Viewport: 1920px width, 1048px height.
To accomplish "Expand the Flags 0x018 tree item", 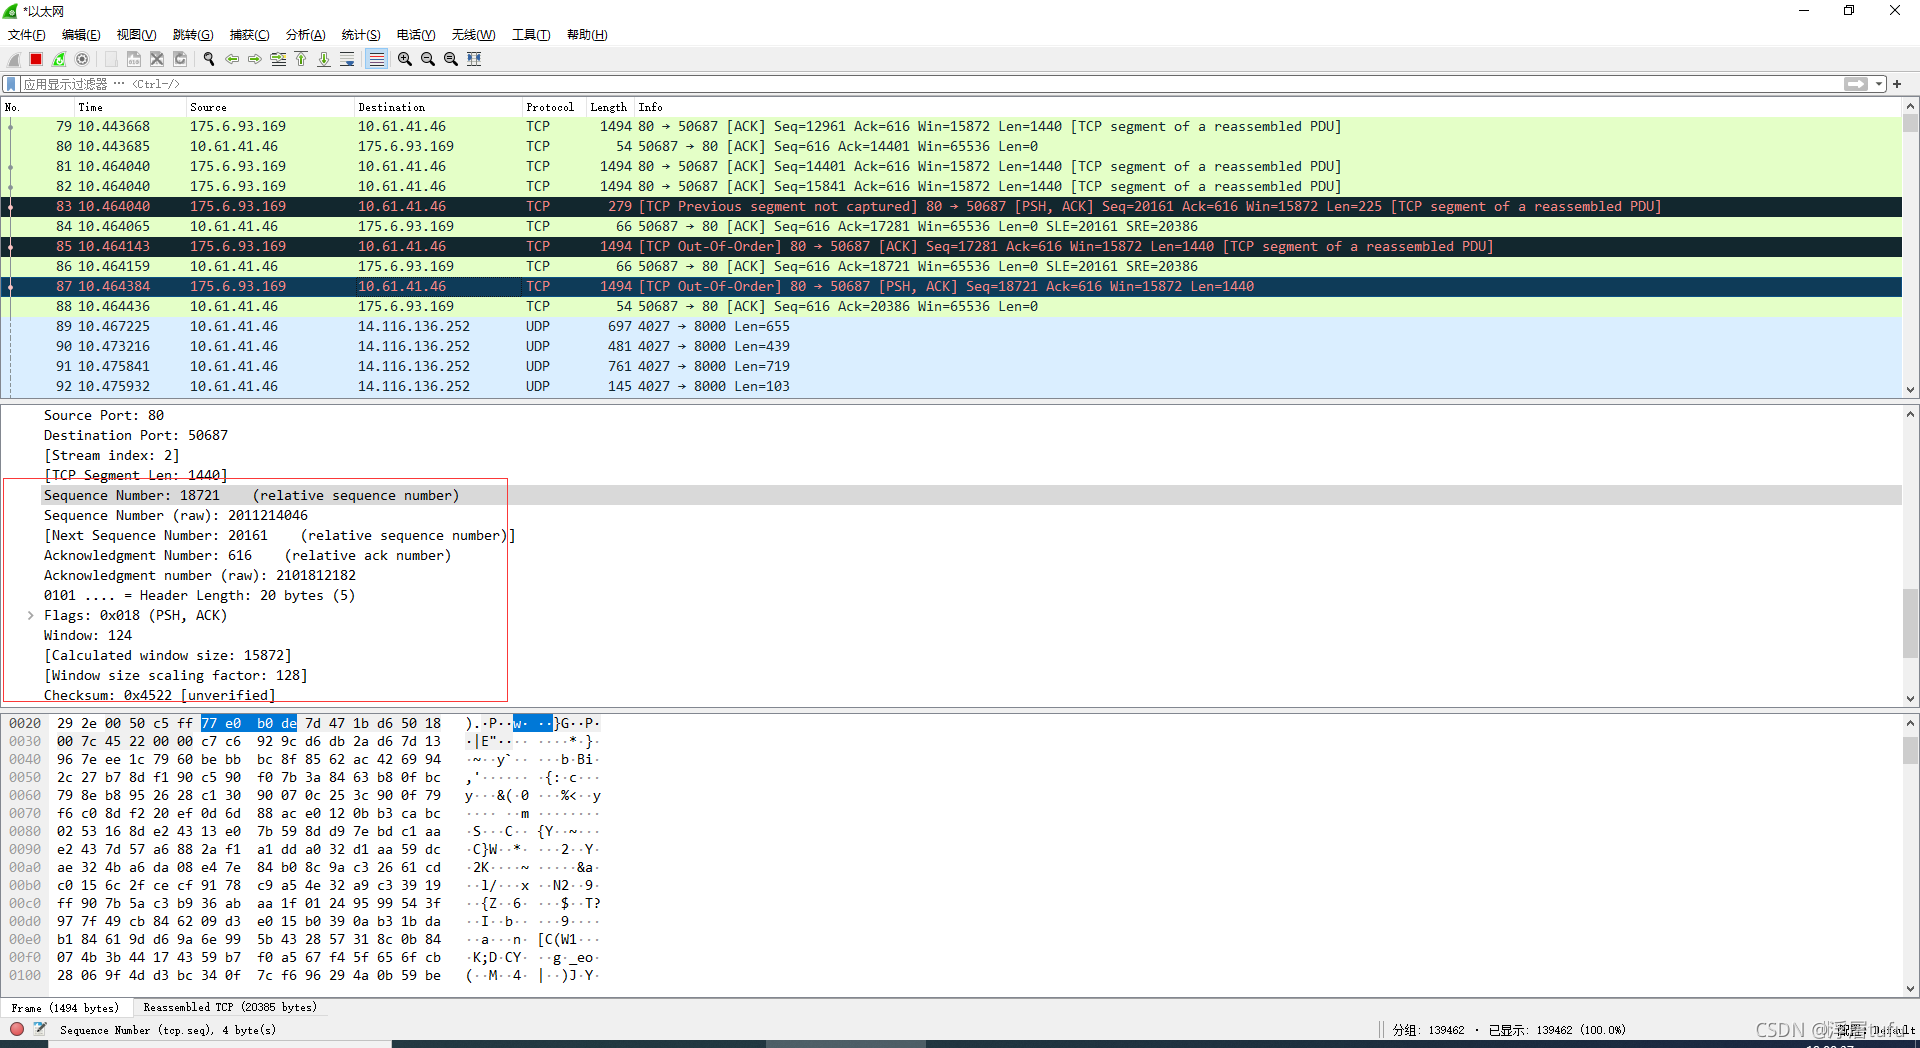I will pyautogui.click(x=31, y=616).
